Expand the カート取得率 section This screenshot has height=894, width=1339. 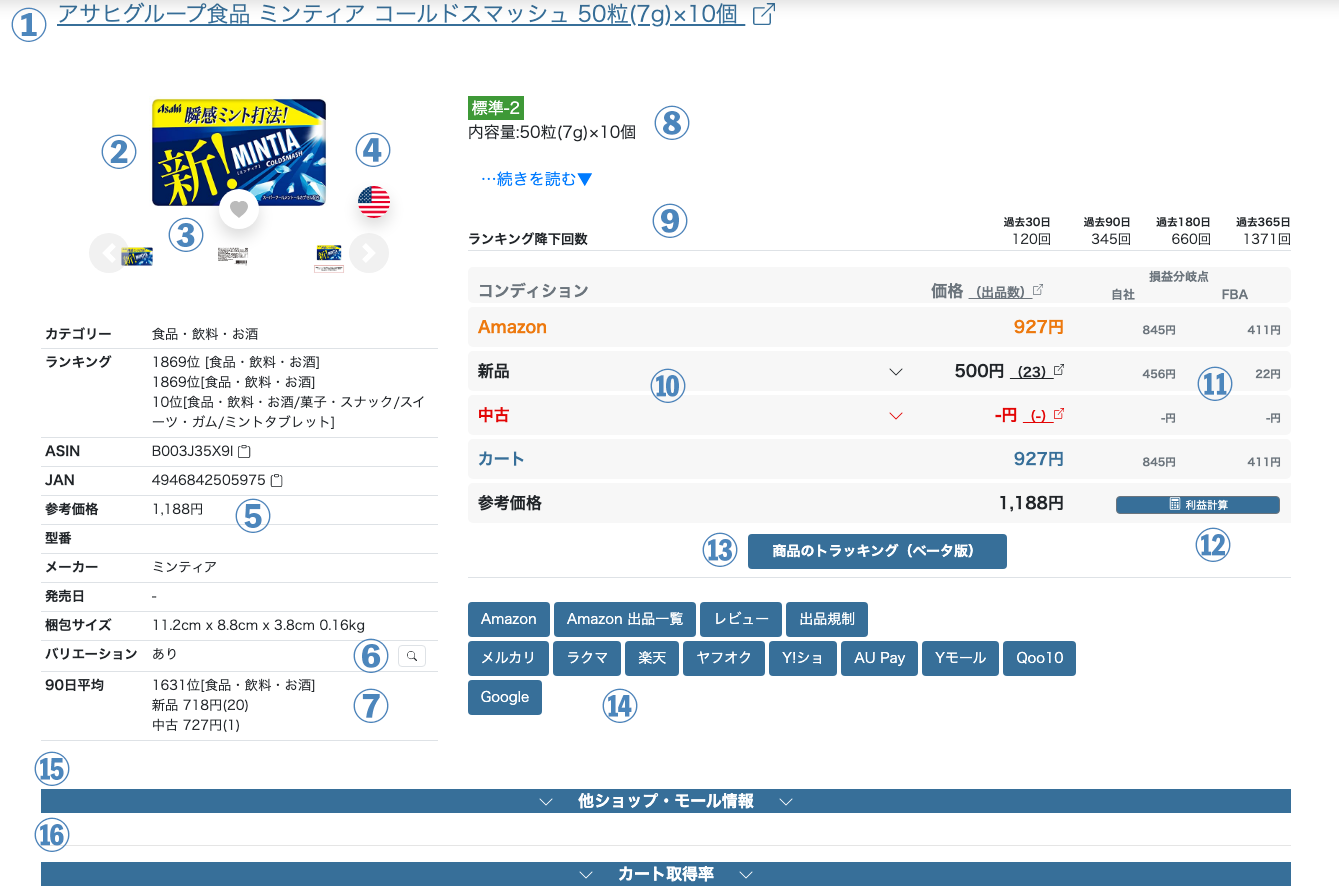tap(666, 874)
